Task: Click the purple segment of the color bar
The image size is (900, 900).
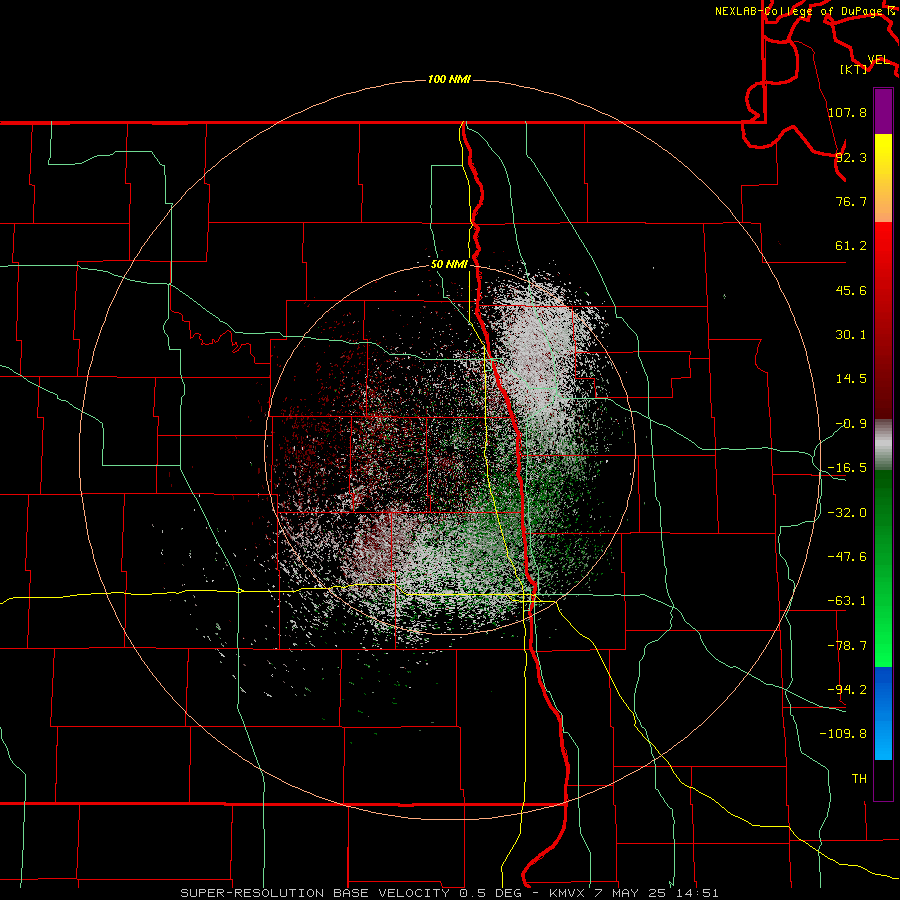Action: pyautogui.click(x=883, y=111)
